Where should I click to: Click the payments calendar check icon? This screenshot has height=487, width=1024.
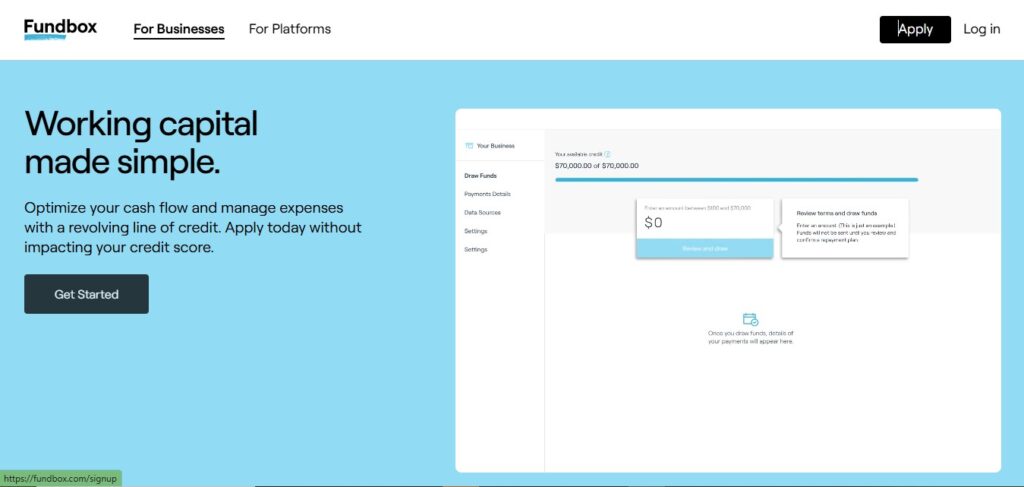tap(750, 319)
